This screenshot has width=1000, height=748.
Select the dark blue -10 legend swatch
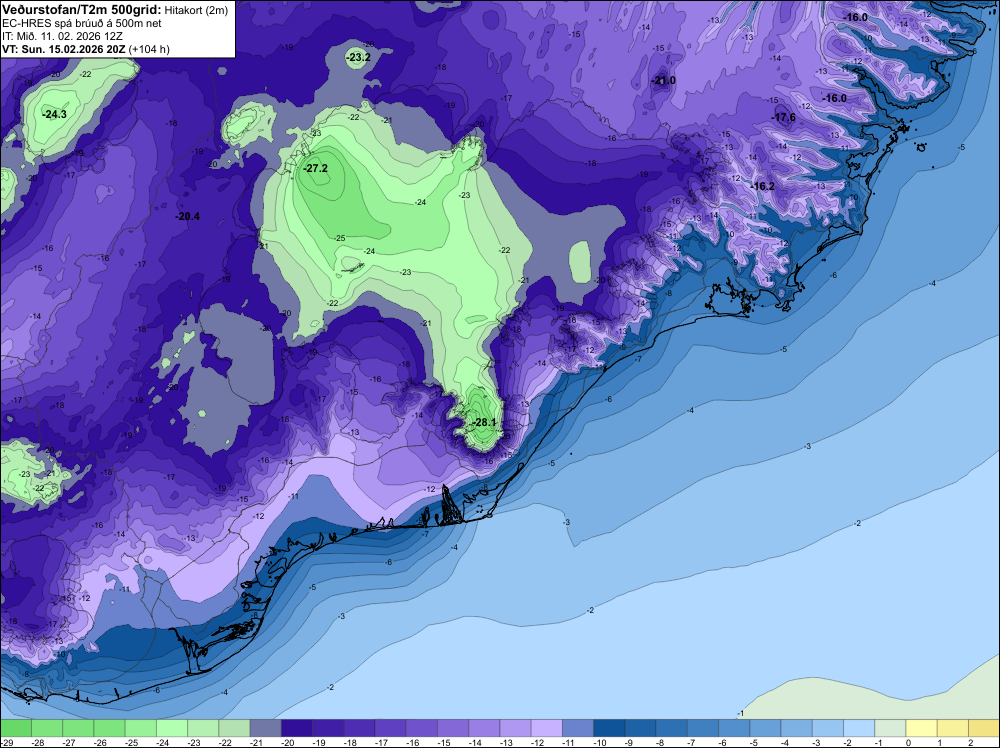pos(609,728)
